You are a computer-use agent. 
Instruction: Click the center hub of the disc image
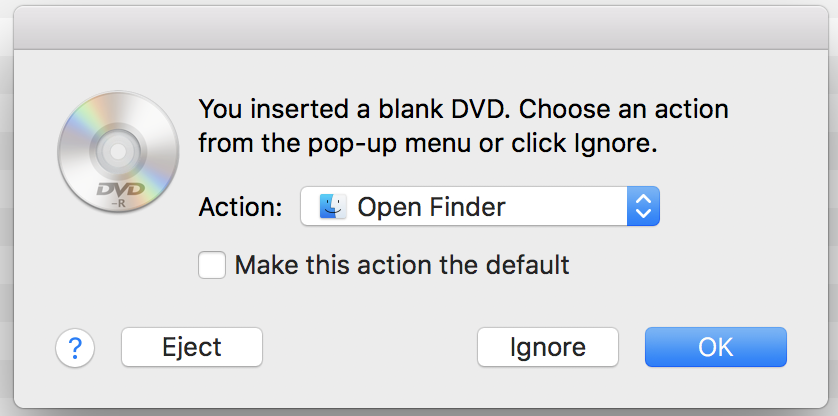(118, 151)
